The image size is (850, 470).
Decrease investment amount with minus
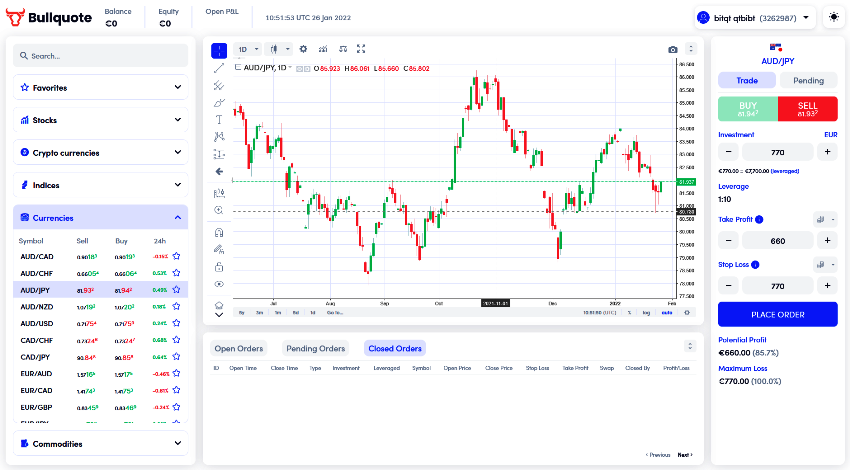point(729,152)
